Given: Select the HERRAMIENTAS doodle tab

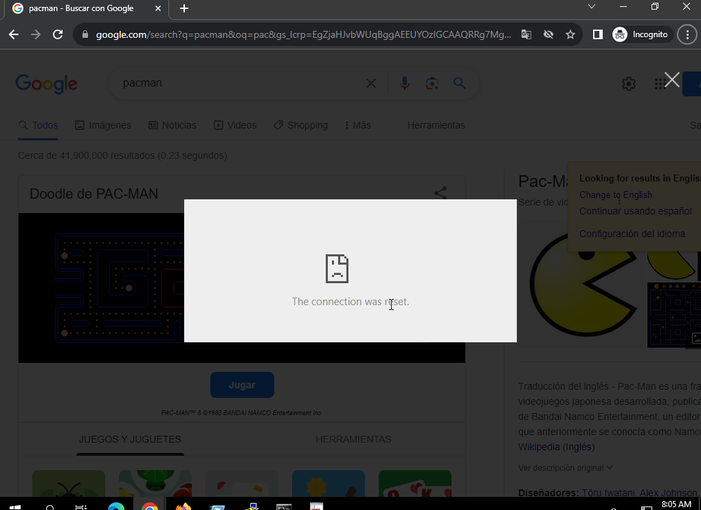Looking at the screenshot, I should pos(353,439).
